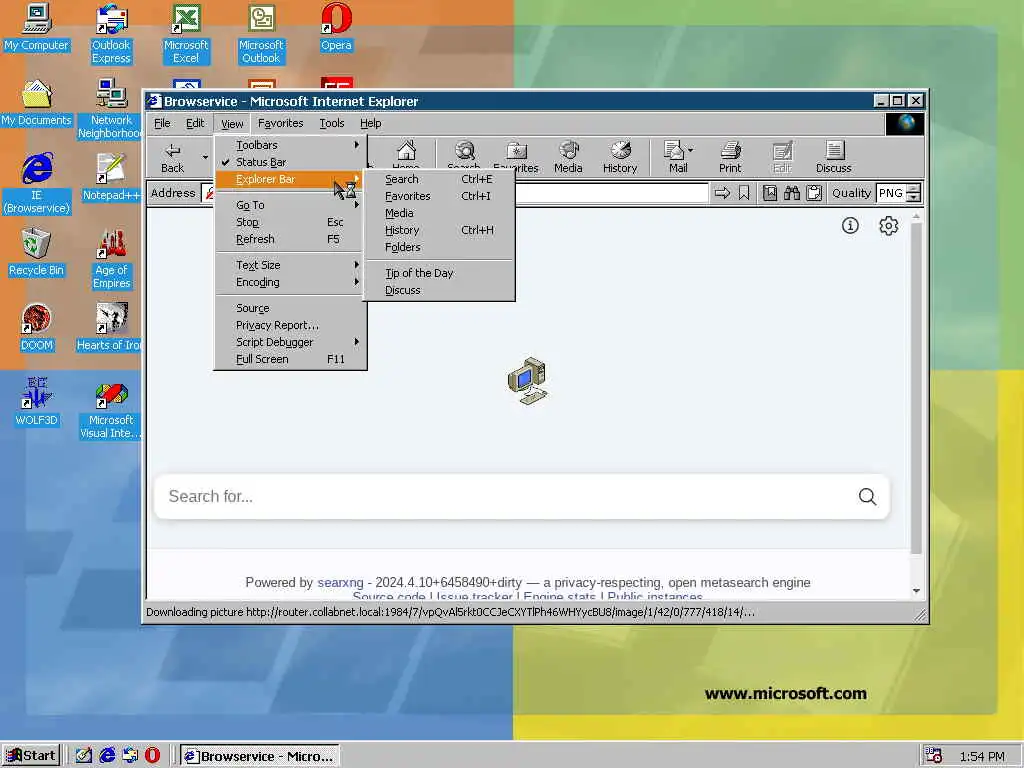Click the system tray scheduler icon

point(934,756)
